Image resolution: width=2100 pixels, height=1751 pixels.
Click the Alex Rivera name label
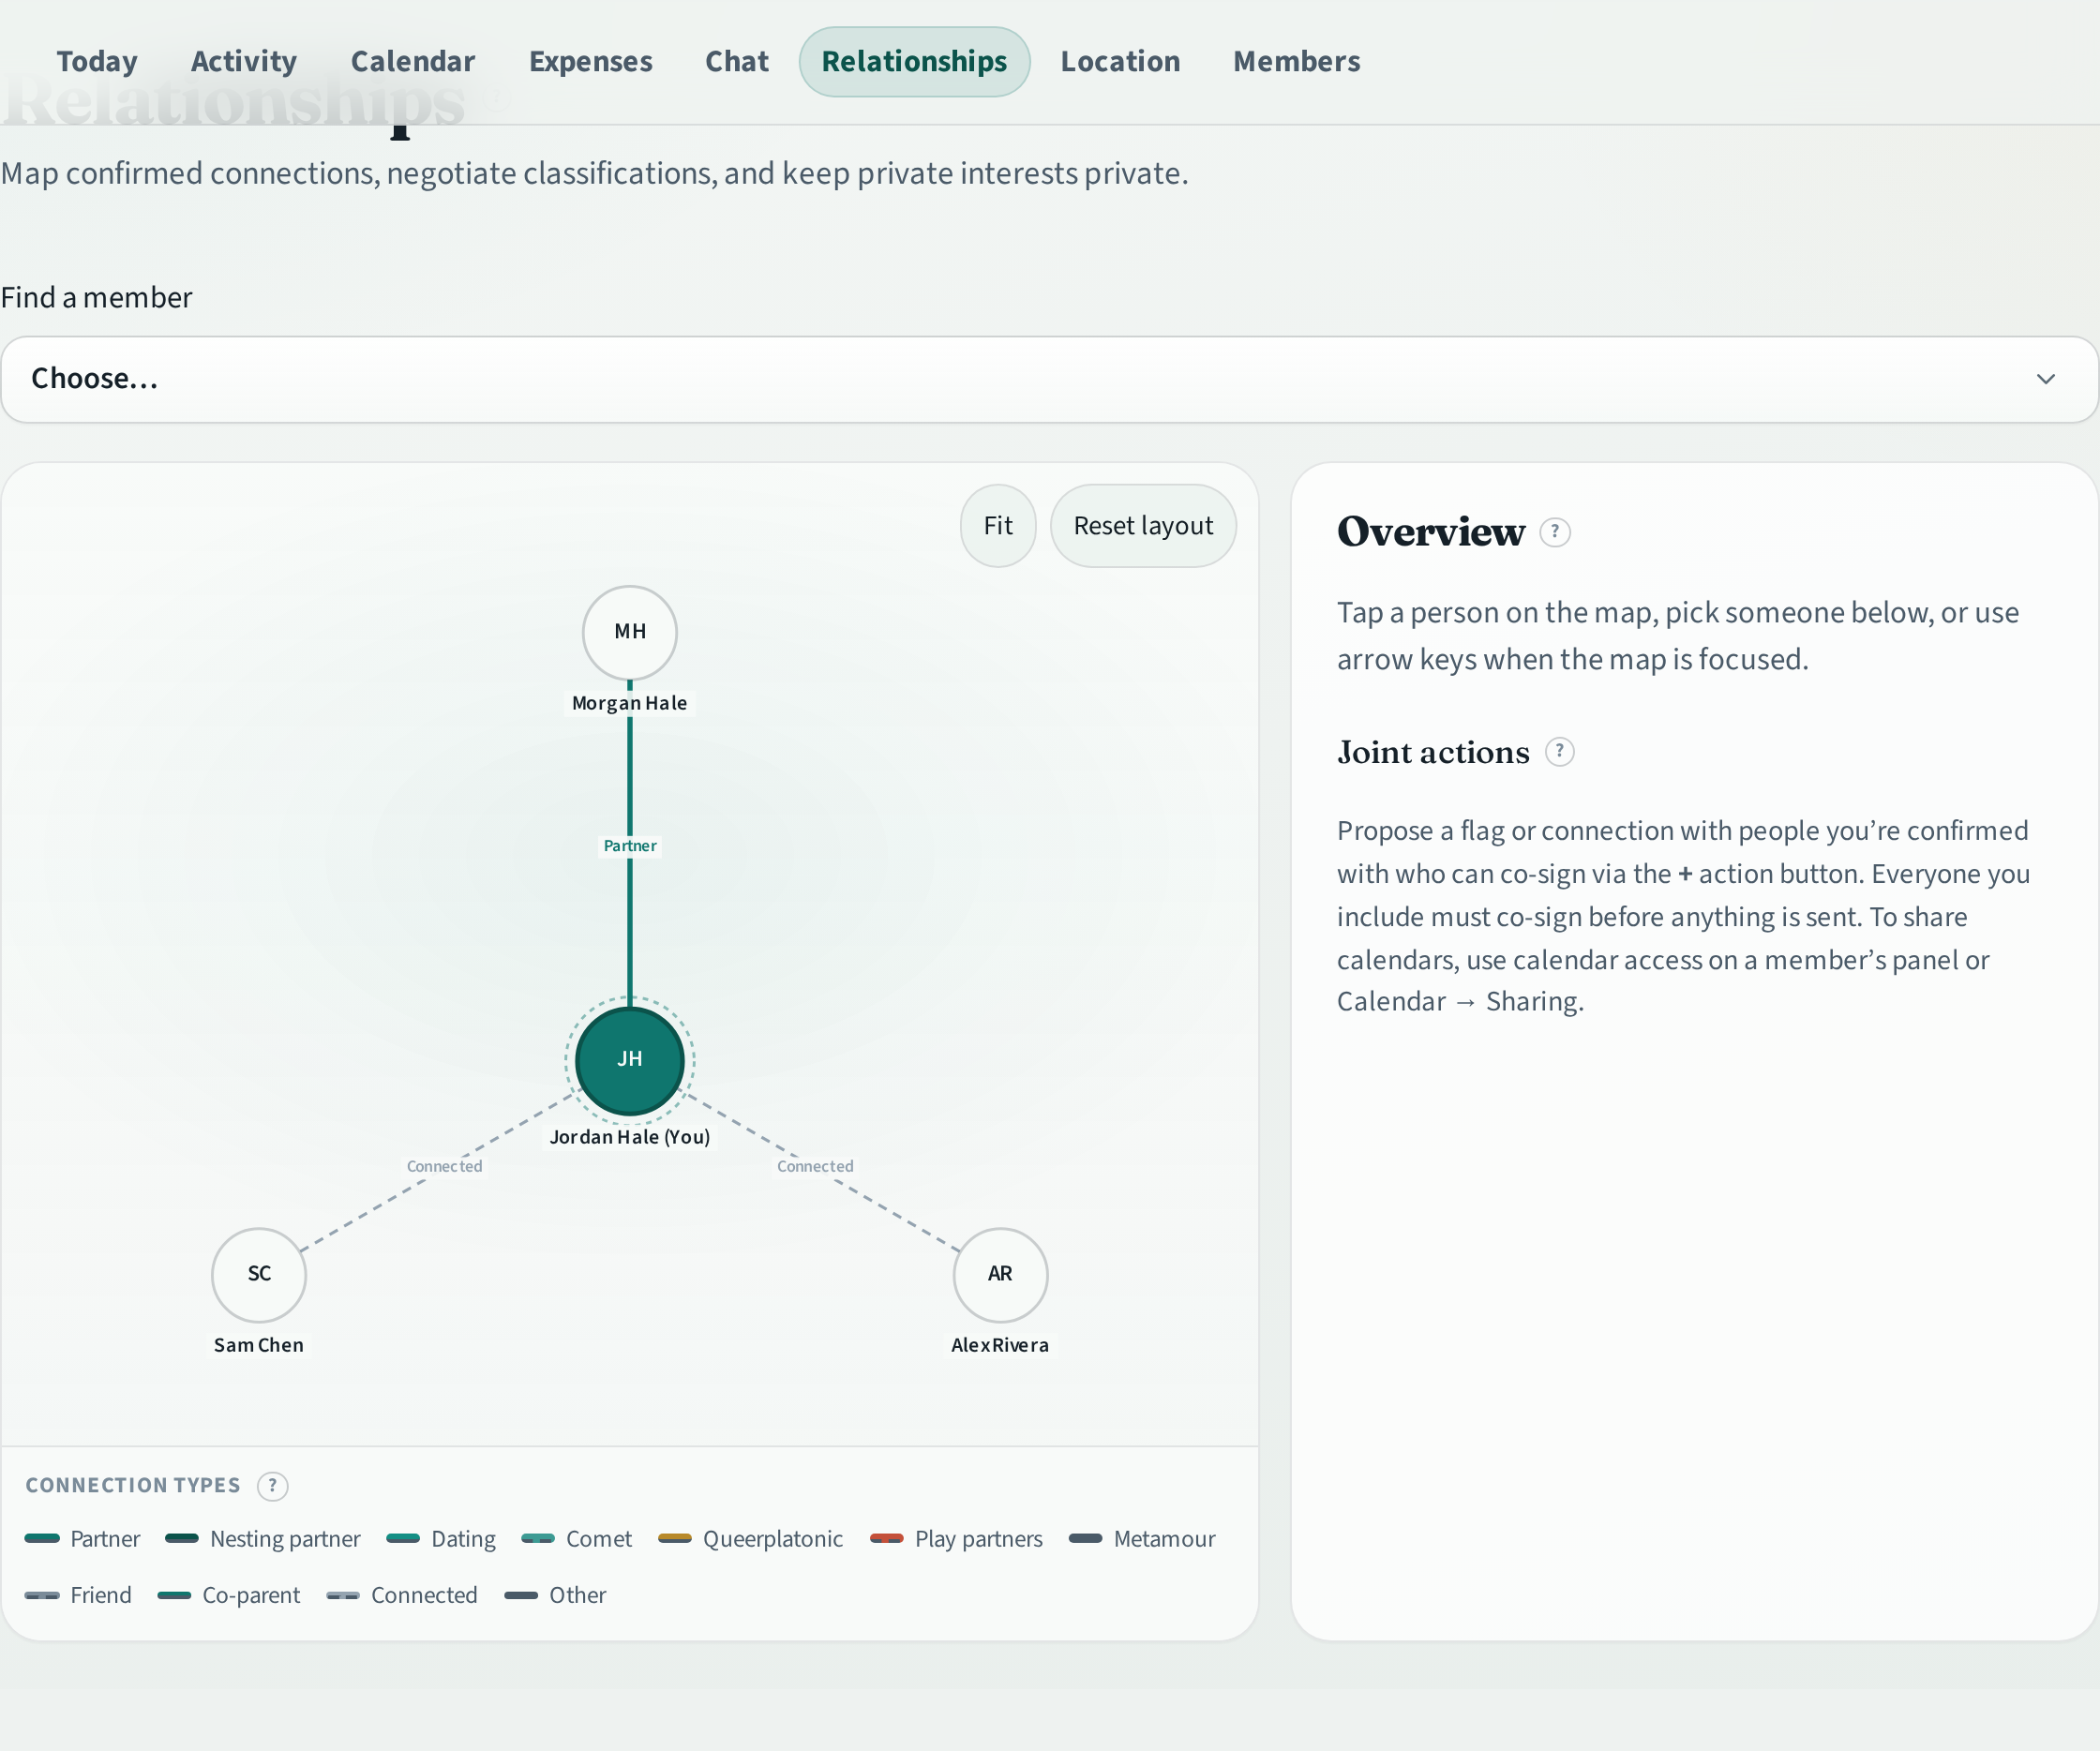(x=1000, y=1345)
